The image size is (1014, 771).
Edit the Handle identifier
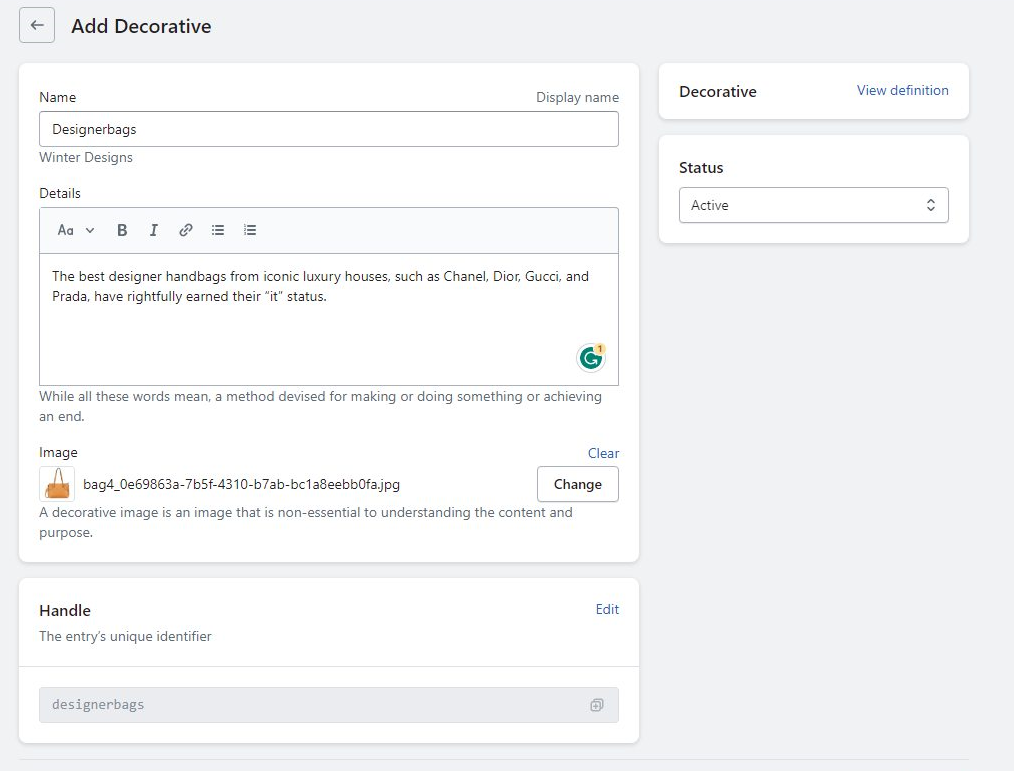[607, 609]
